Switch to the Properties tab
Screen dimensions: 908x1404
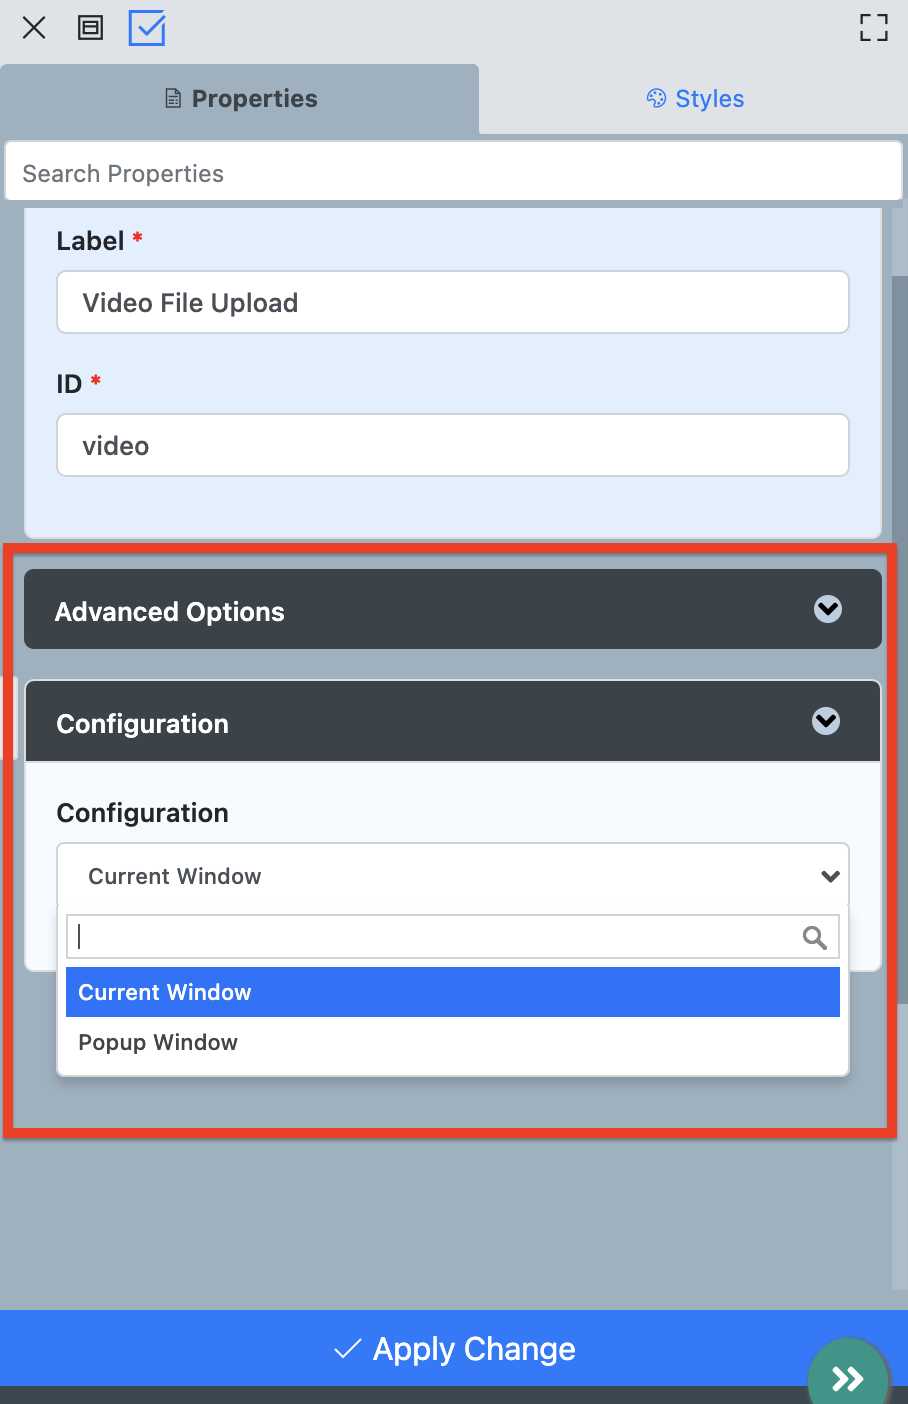pos(240,99)
